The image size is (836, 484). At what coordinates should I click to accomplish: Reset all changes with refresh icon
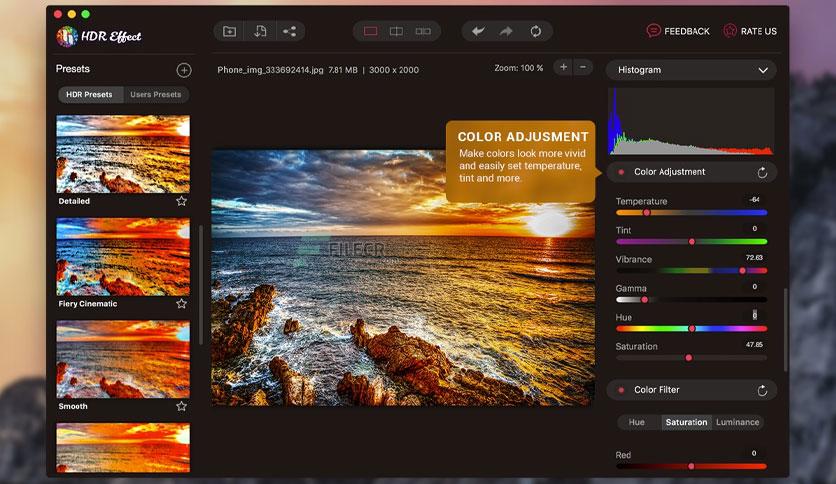[x=536, y=31]
